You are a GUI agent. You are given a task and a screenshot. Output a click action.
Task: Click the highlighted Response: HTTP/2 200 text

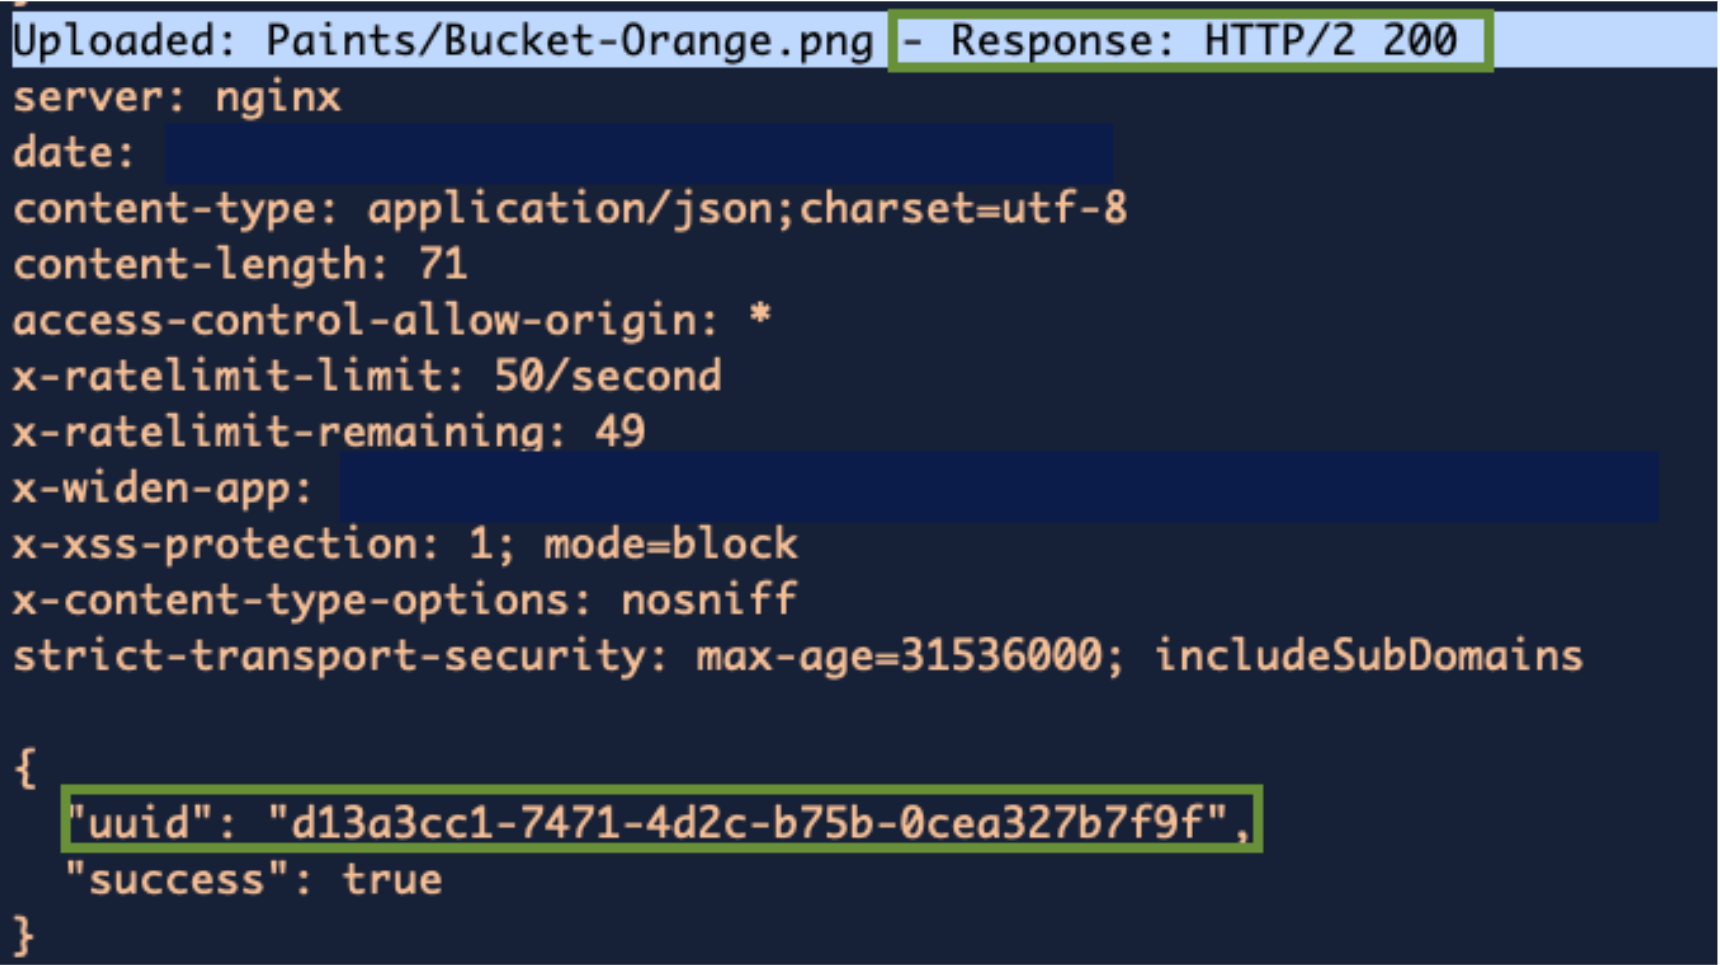tap(1190, 42)
